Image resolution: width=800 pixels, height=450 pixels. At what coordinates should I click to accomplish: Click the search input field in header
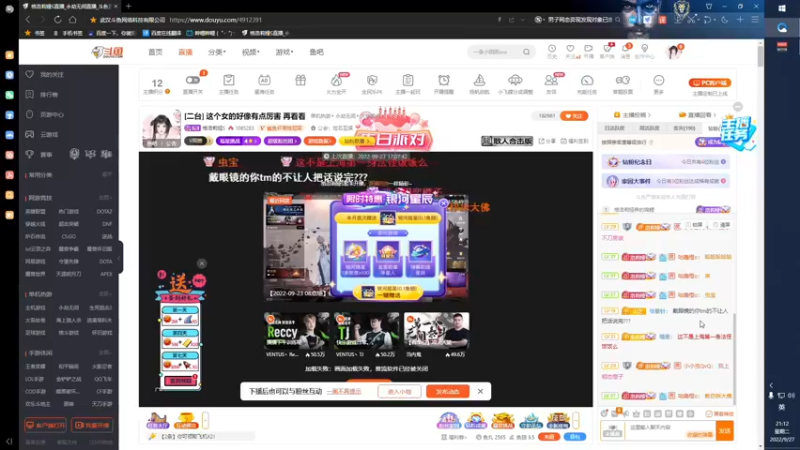click(494, 52)
